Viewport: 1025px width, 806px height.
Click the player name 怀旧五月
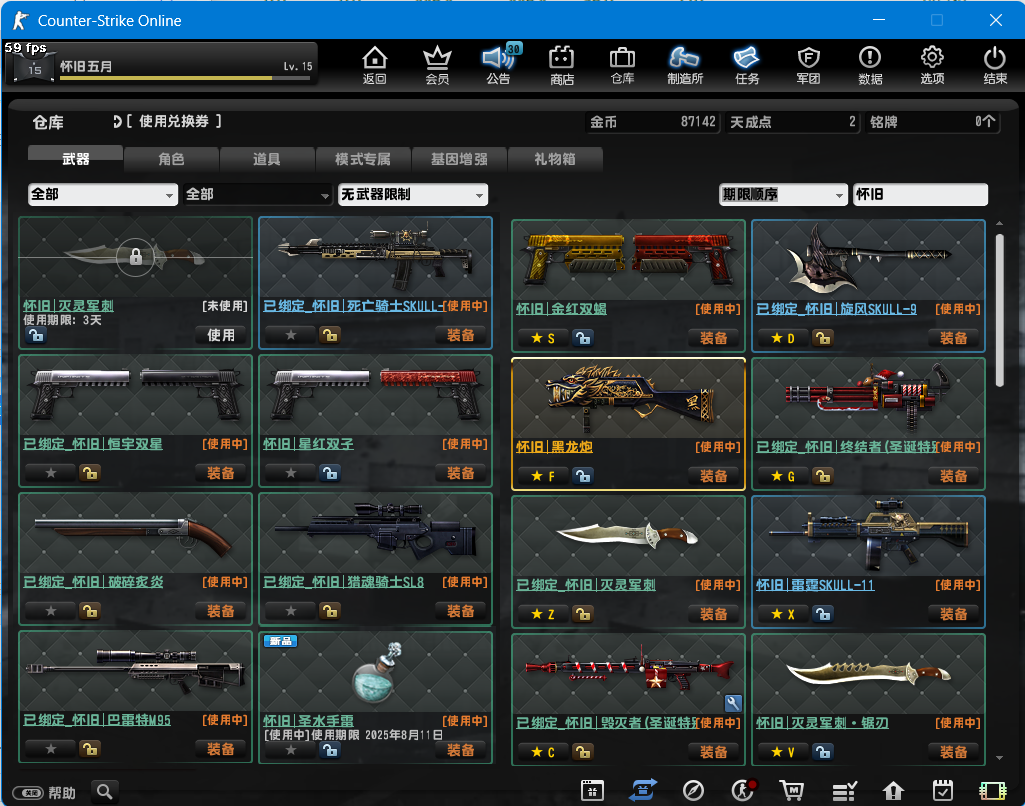[x=86, y=66]
